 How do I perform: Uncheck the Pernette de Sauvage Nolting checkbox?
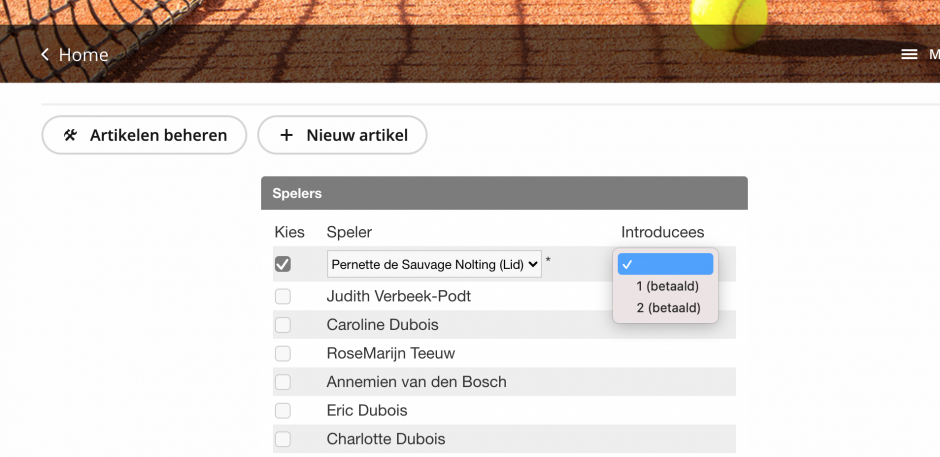(283, 264)
